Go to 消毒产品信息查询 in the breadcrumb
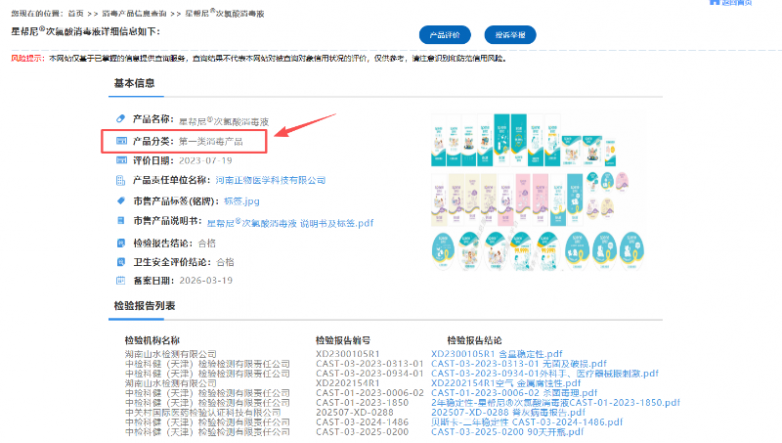The width and height of the screenshot is (782, 443). click(x=134, y=13)
